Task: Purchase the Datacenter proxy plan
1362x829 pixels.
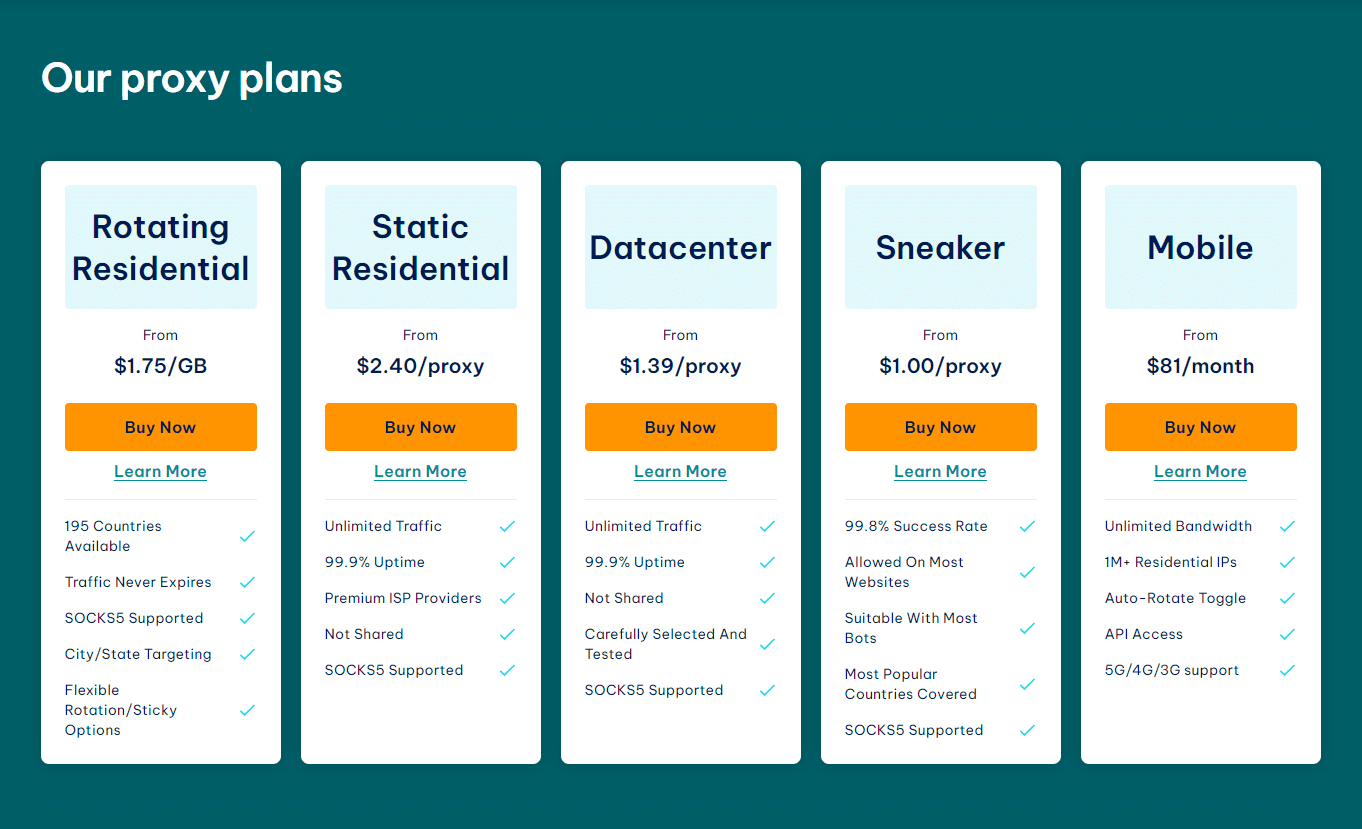Action: [681, 427]
